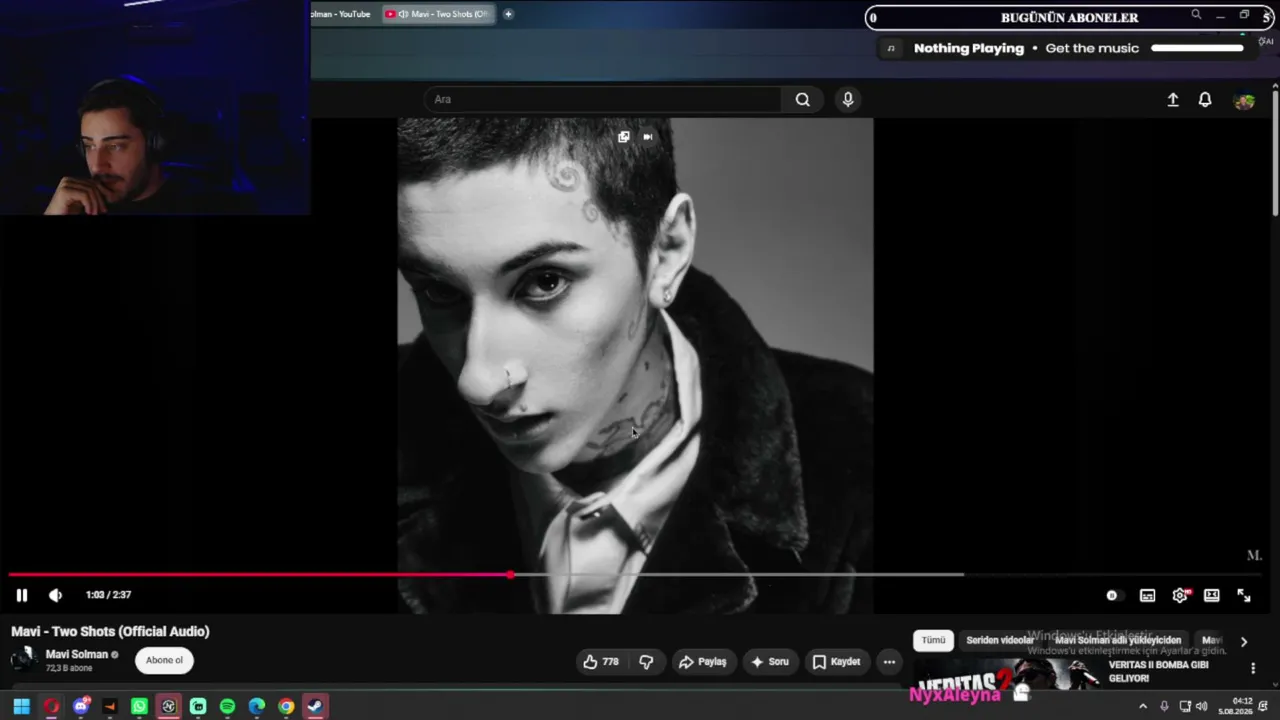Start voice search with the microphone icon

(848, 99)
